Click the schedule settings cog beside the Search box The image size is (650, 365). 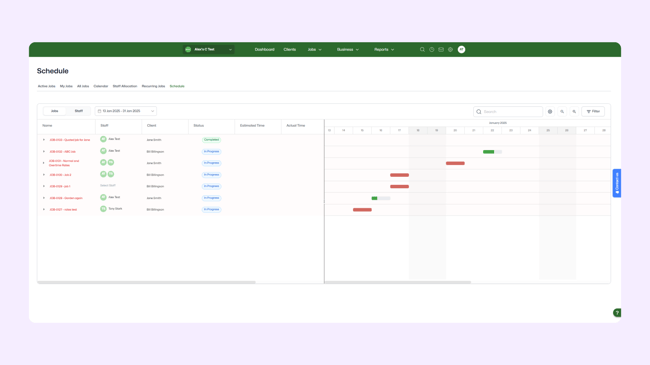[x=550, y=112]
